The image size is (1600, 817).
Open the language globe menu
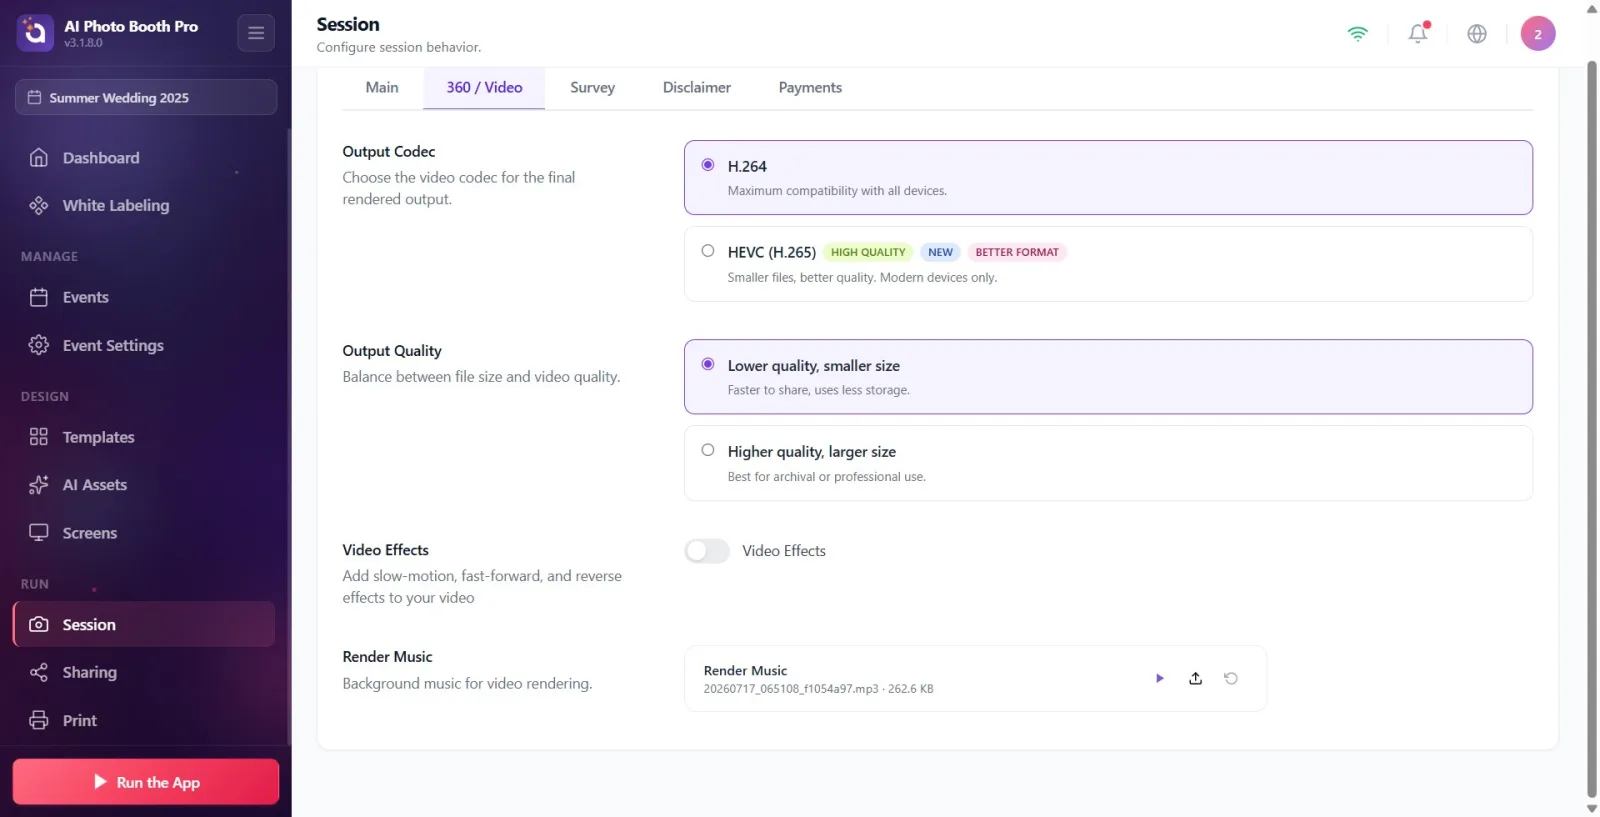[1477, 33]
